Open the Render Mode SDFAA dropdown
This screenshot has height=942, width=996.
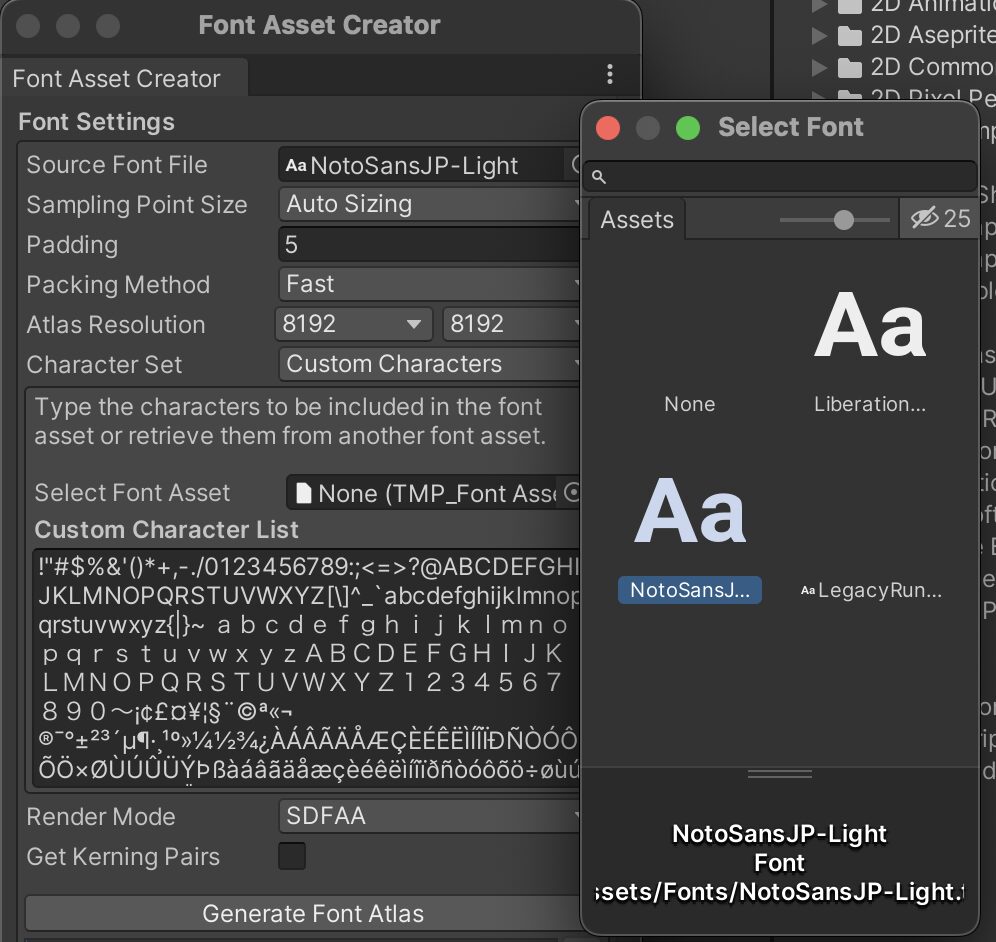pos(430,816)
